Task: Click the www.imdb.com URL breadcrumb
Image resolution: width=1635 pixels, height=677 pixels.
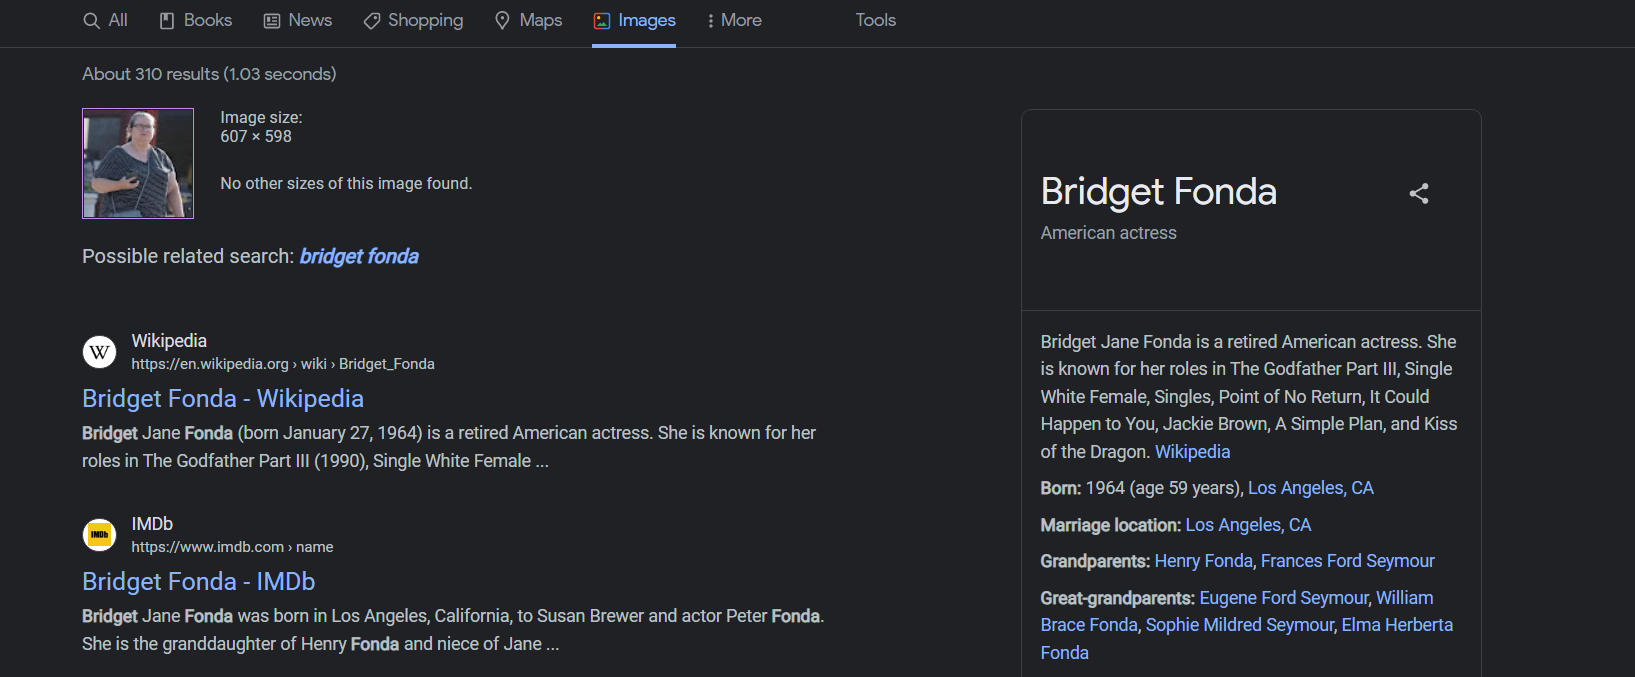Action: (232, 547)
